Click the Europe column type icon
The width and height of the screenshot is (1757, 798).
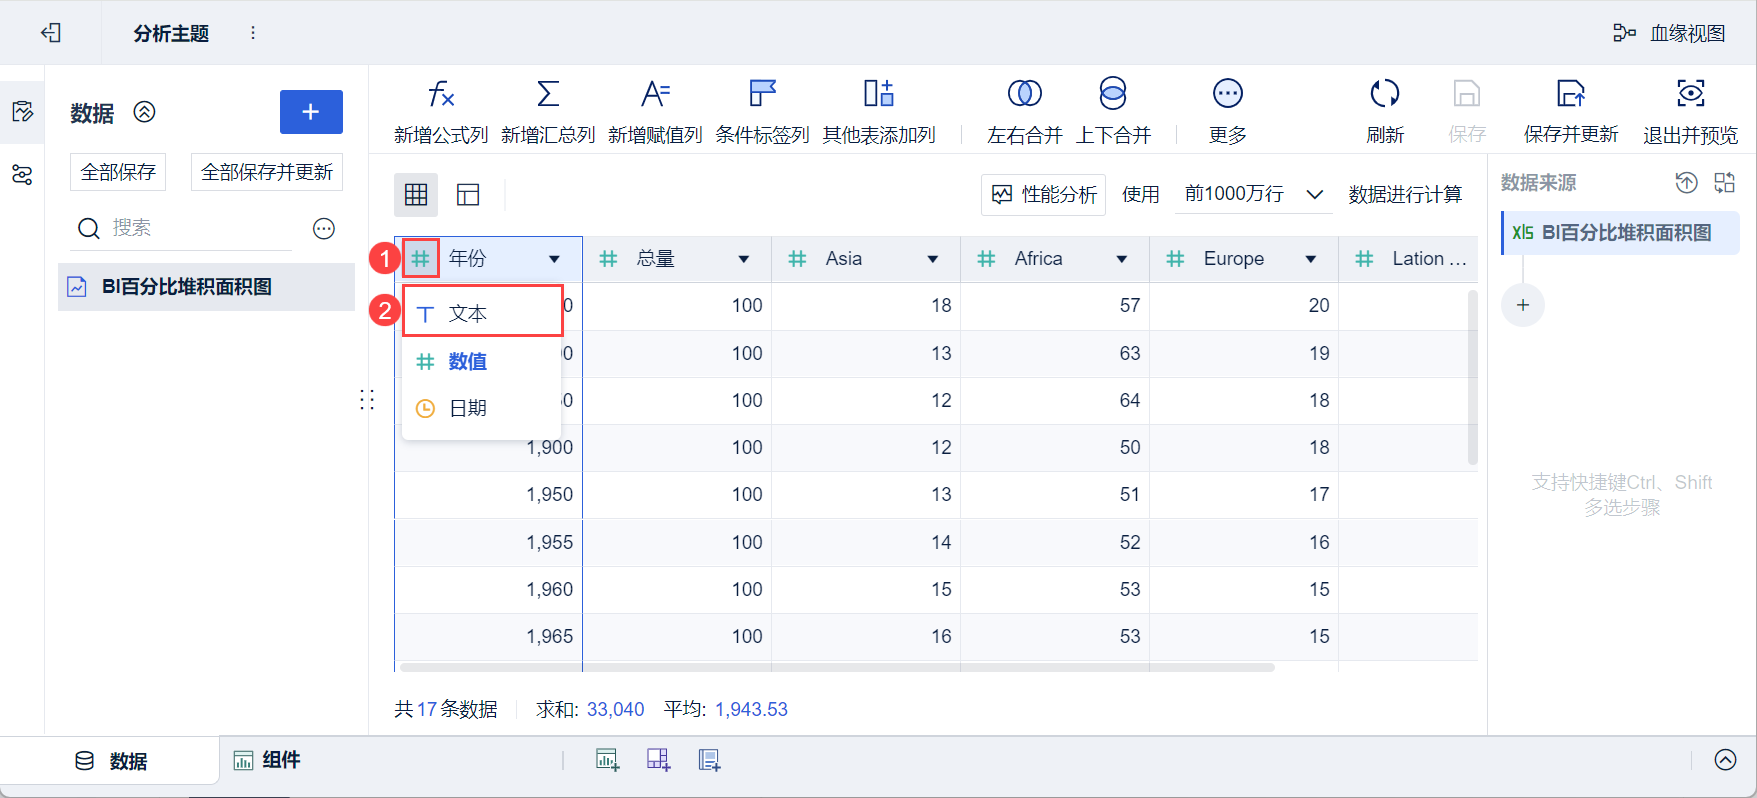pos(1175,259)
